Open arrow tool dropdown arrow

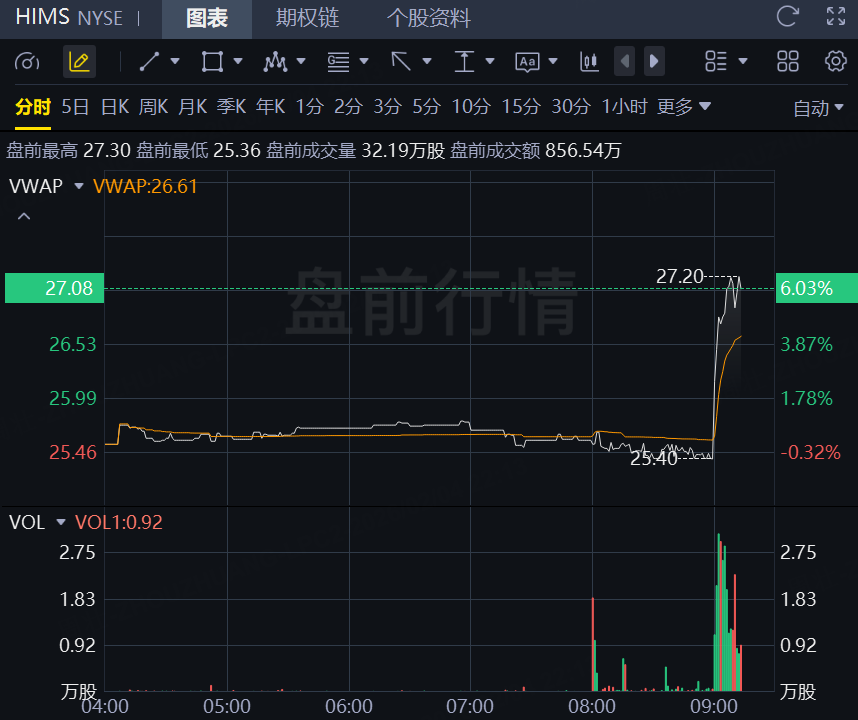427,61
